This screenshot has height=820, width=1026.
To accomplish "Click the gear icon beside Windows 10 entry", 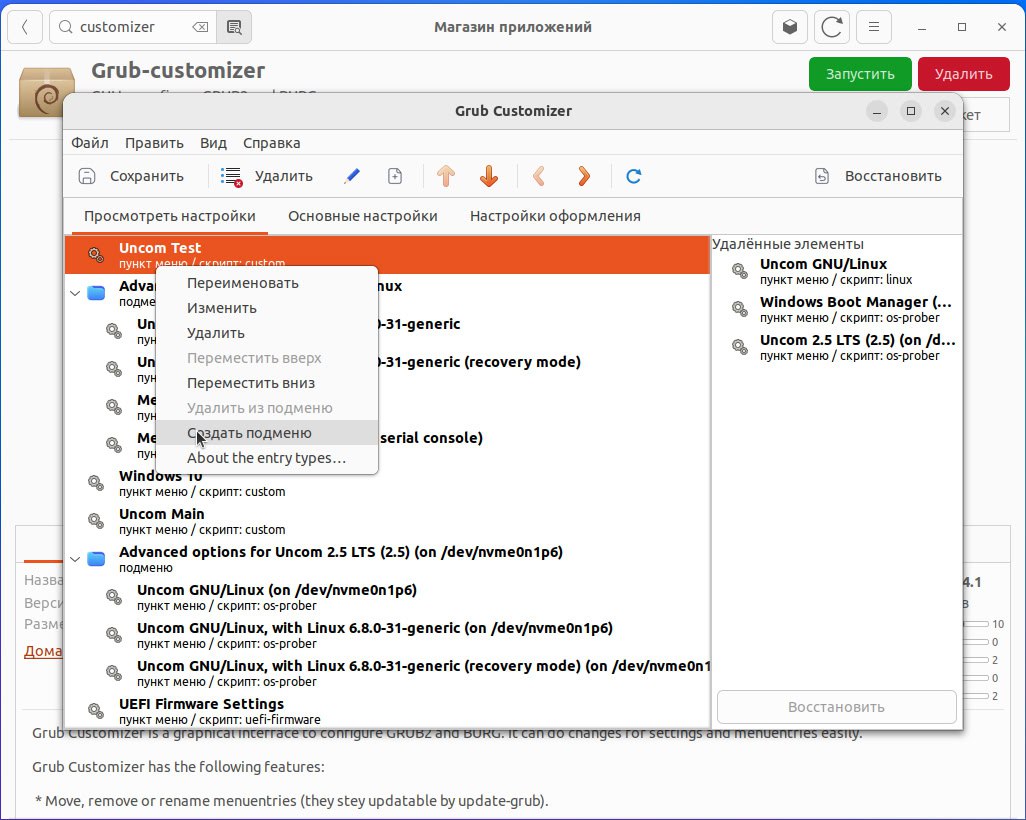I will (96, 483).
